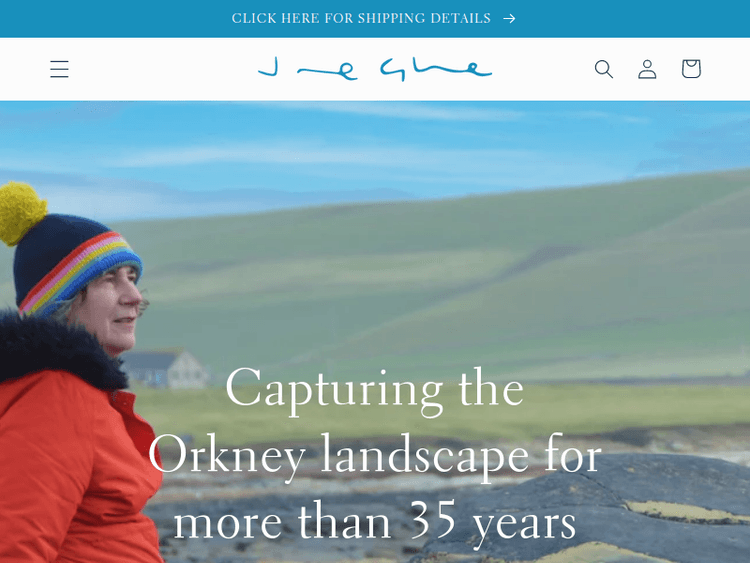View the shopping cart bag icon
Image resolution: width=750 pixels, height=563 pixels.
click(x=691, y=69)
